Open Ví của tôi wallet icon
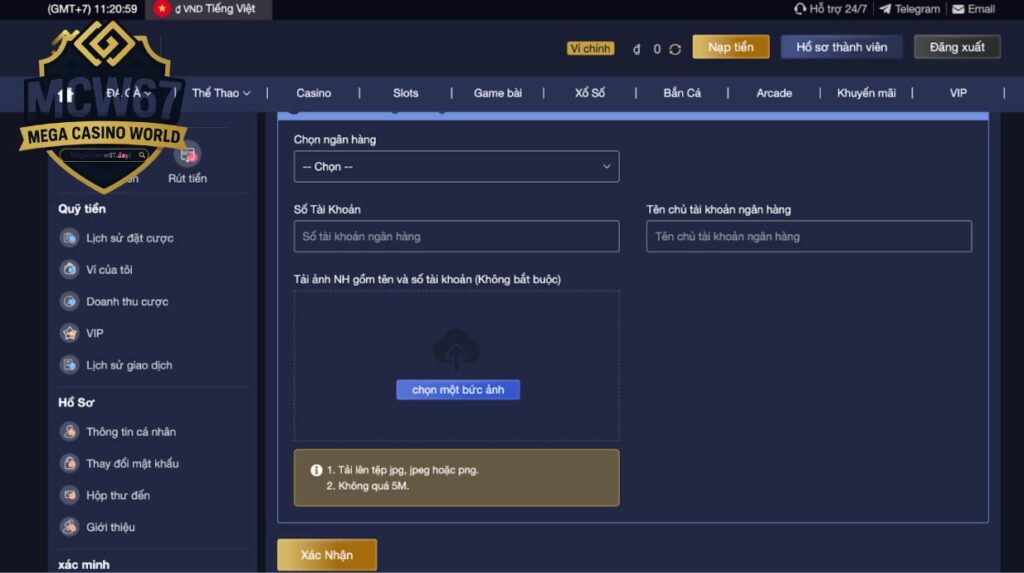 click(x=69, y=270)
